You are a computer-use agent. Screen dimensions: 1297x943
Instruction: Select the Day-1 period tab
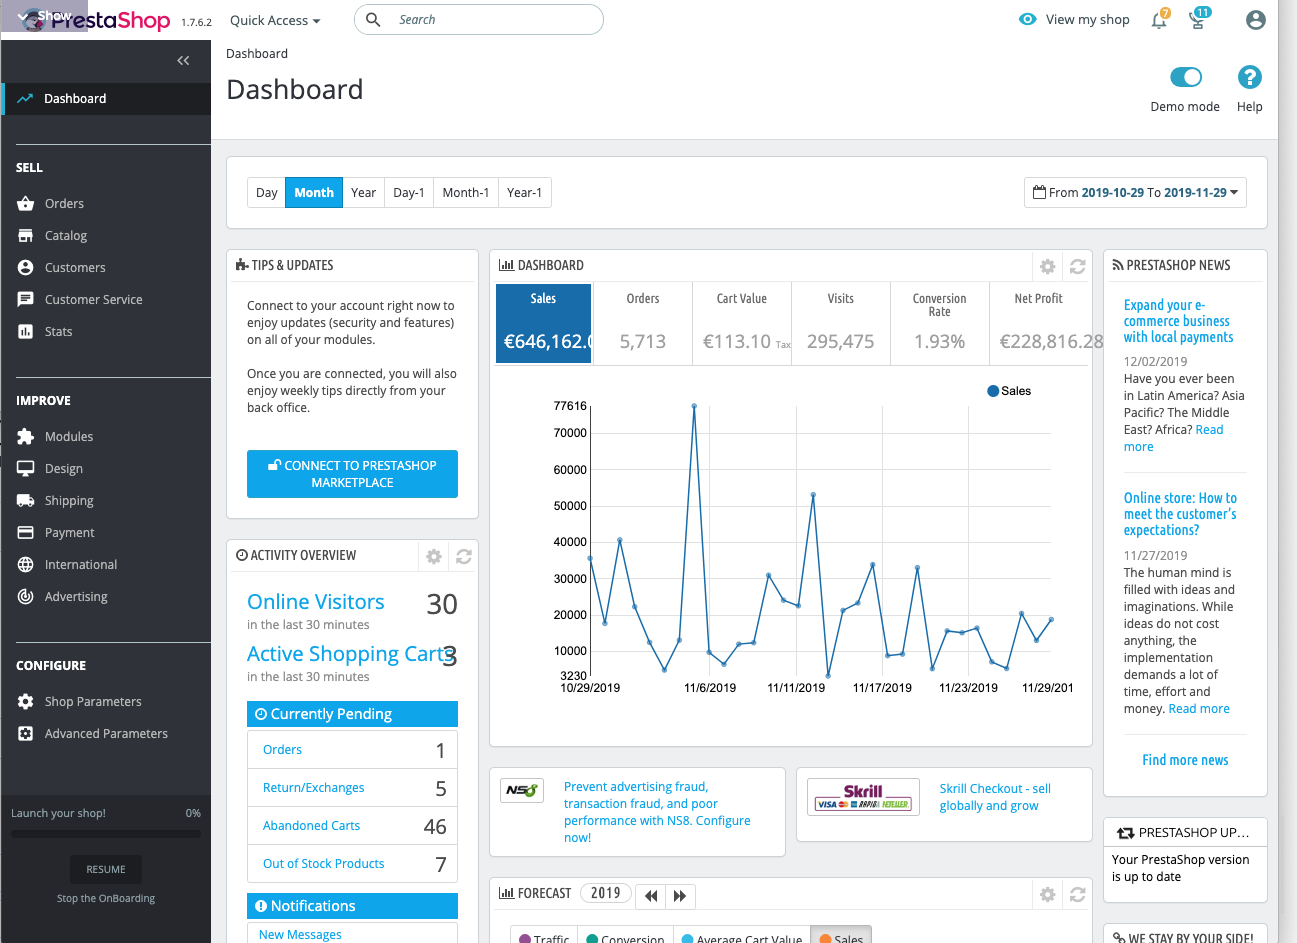tap(409, 193)
